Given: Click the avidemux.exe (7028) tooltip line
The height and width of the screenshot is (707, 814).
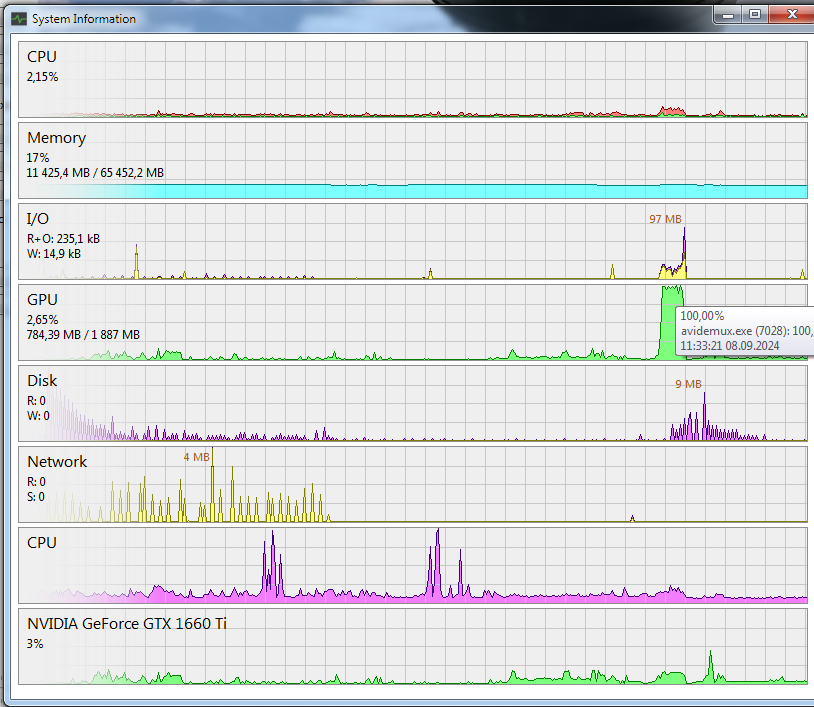Looking at the screenshot, I should point(747,331).
